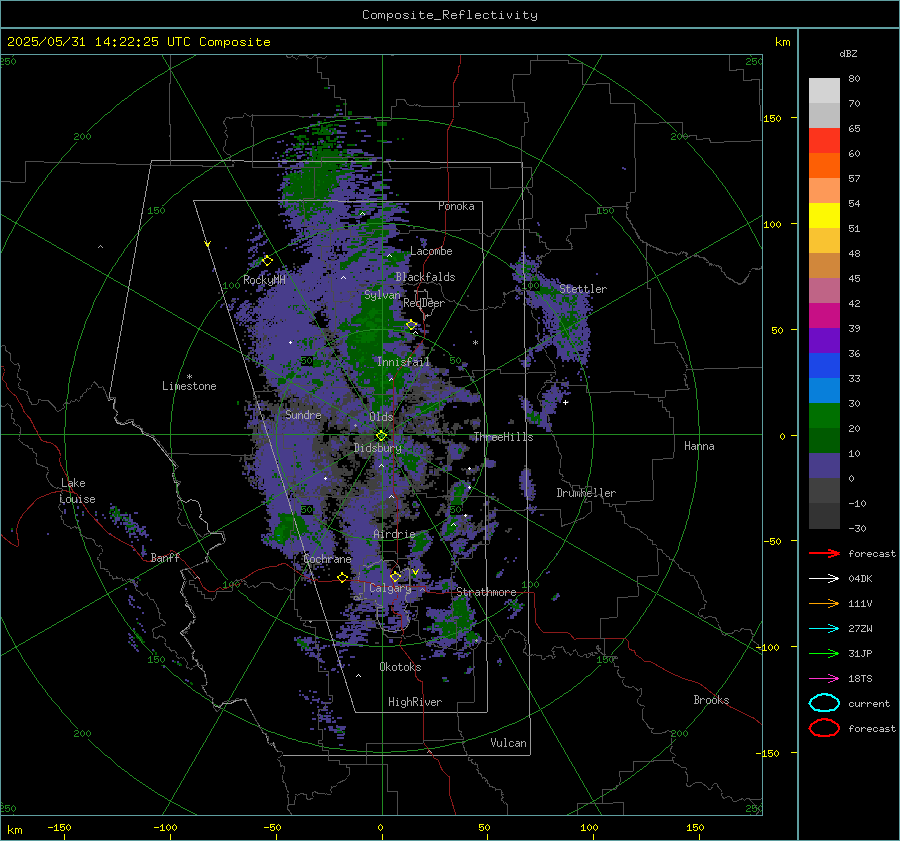900x841 pixels.
Task: Click the RockyMH label
Action: [264, 280]
